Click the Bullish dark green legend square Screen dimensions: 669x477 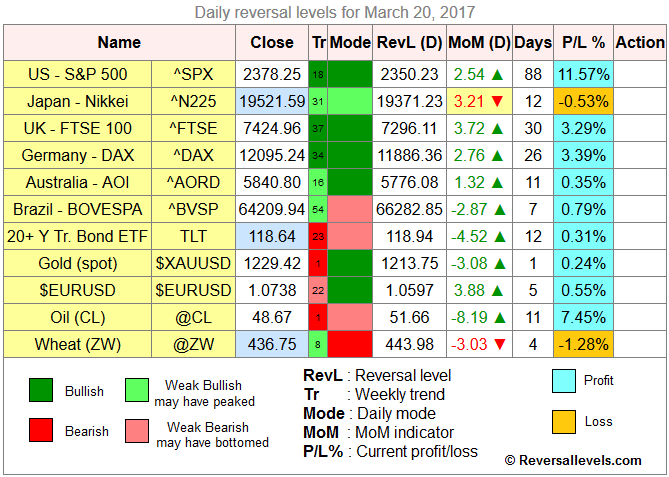tap(41, 391)
